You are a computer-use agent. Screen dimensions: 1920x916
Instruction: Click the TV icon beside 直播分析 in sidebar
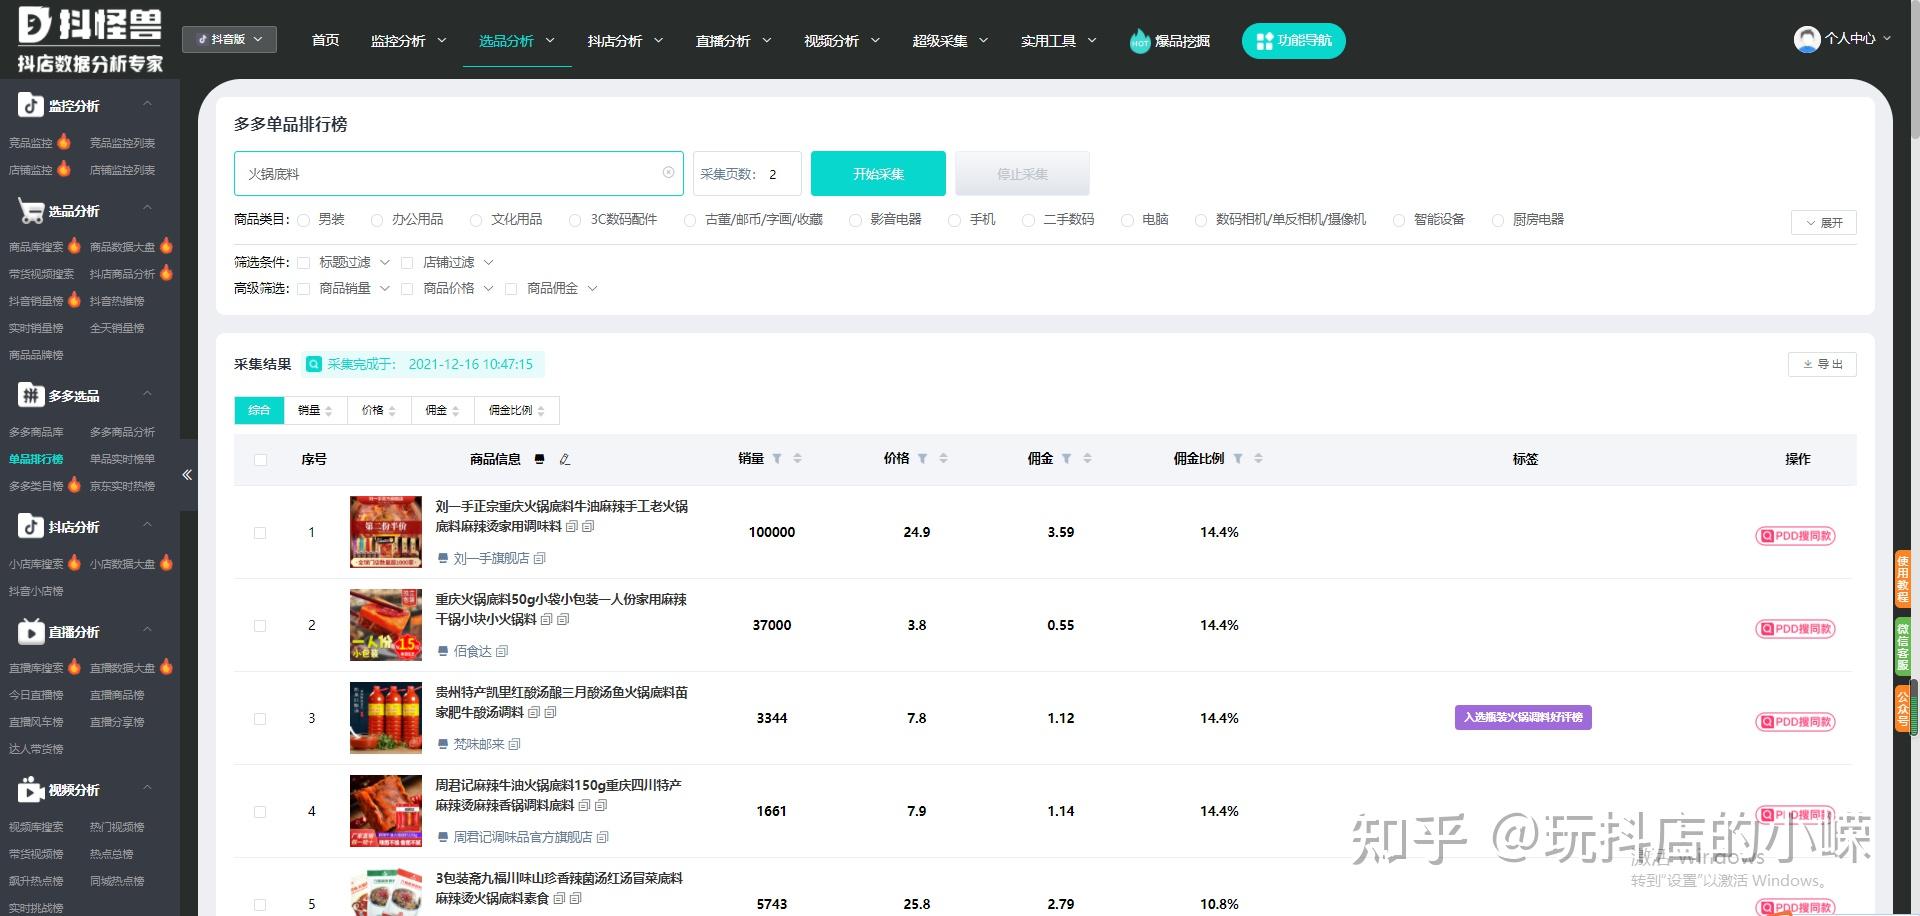pyautogui.click(x=30, y=631)
